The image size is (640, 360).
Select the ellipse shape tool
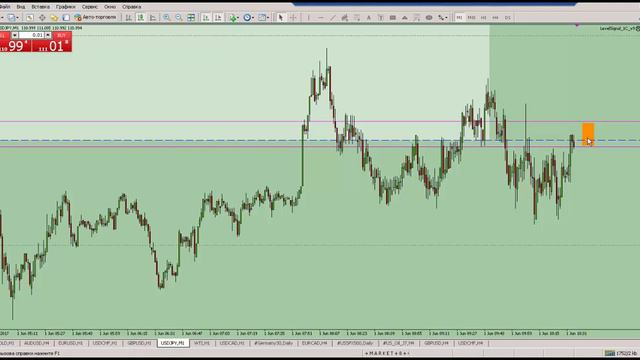tap(429, 18)
